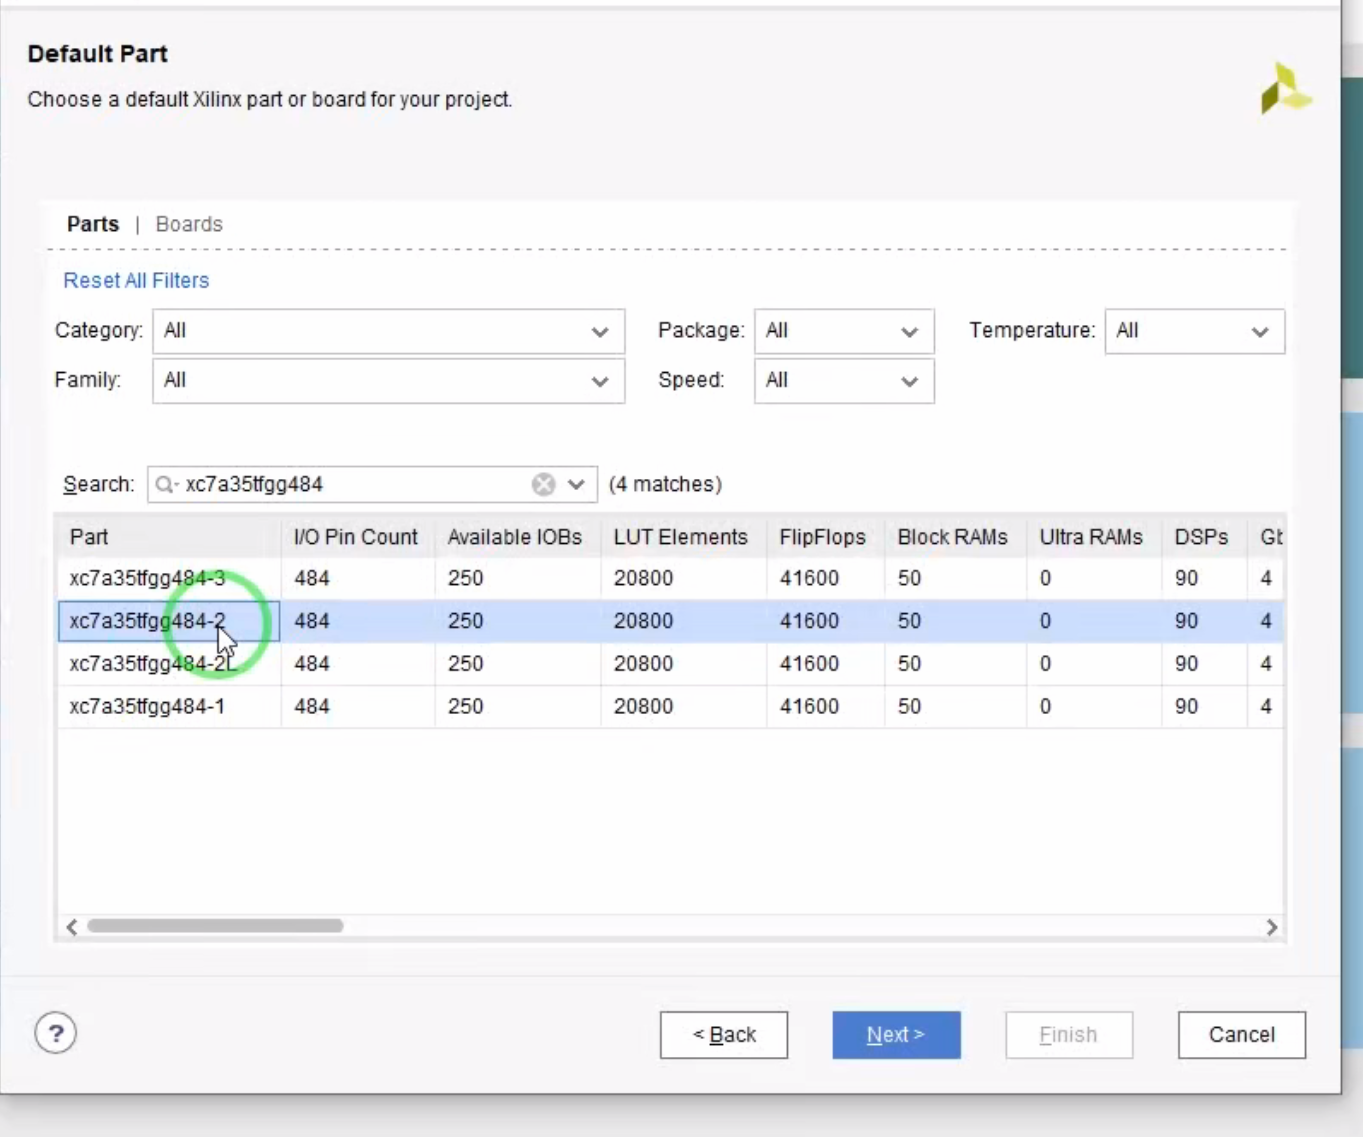This screenshot has height=1137, width=1363.
Task: Click the magnifier icon in Search box
Action: 165,485
